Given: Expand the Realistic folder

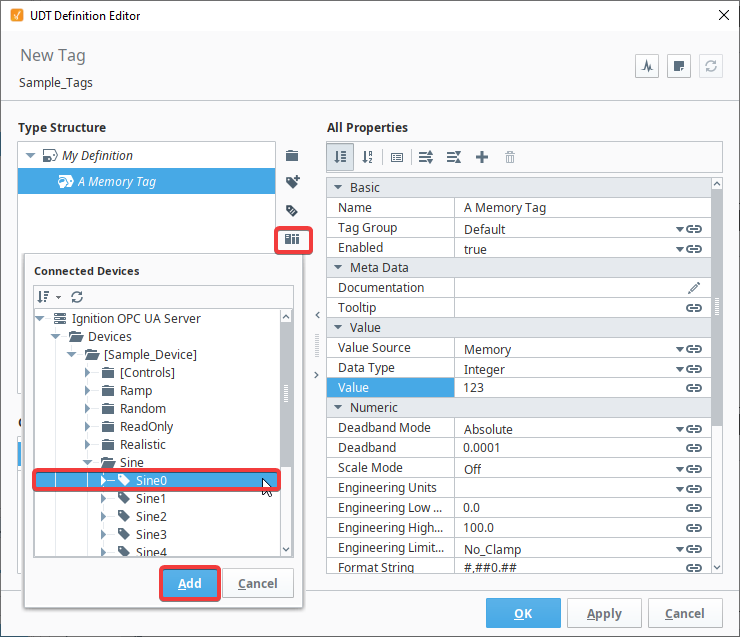Looking at the screenshot, I should point(87,444).
